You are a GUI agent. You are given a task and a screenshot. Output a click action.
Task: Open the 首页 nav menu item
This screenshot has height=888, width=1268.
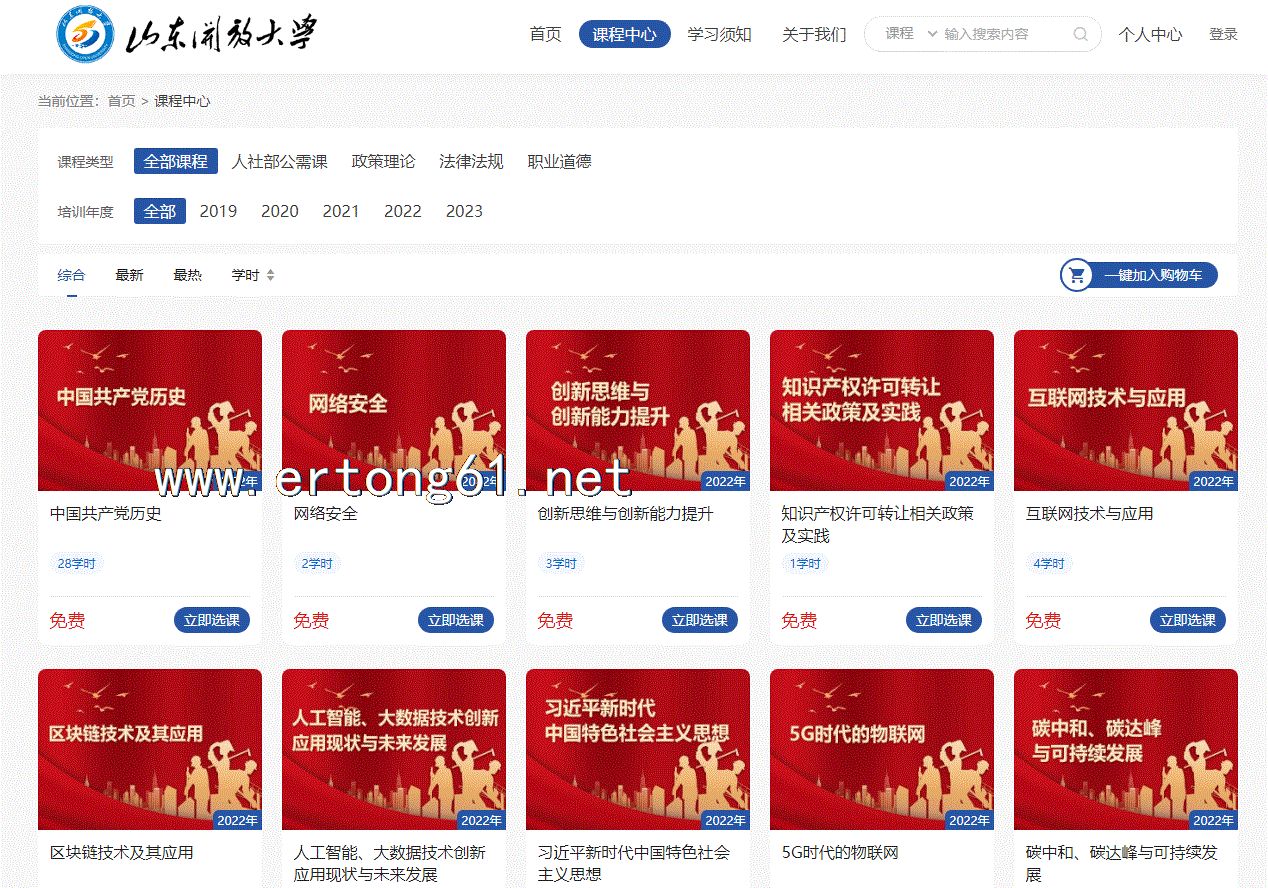[545, 34]
